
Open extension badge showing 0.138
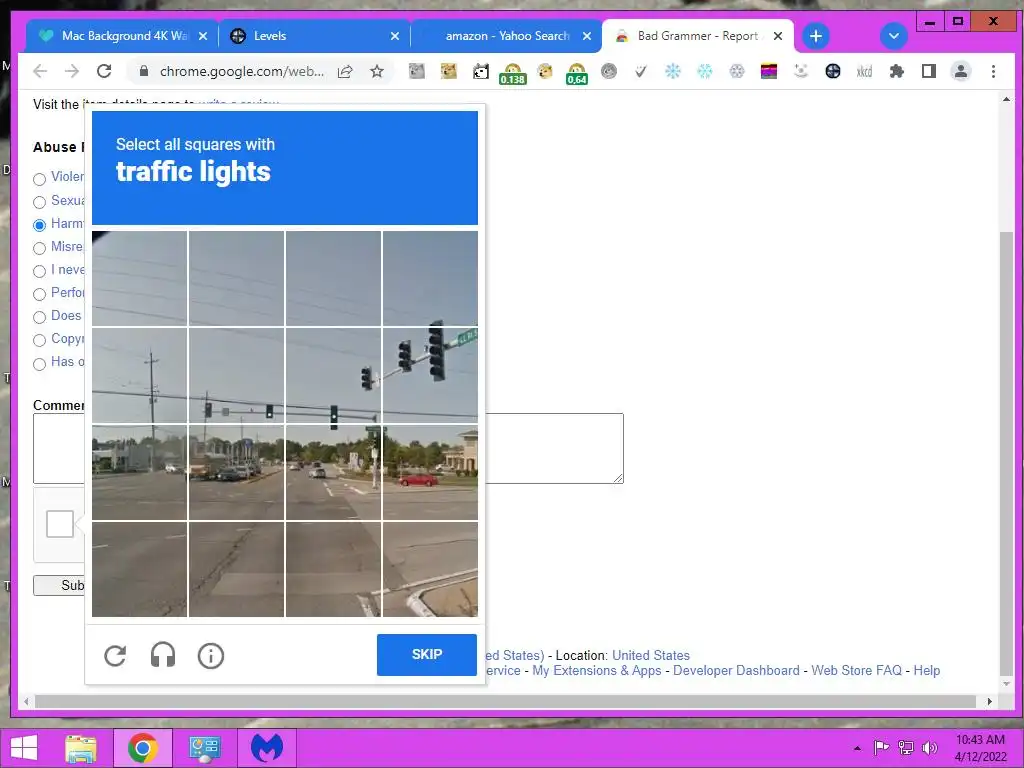[x=513, y=73]
